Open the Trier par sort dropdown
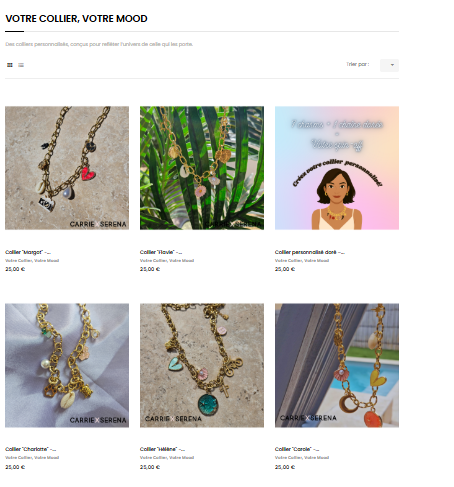This screenshot has width=454, height=487. coord(389,65)
